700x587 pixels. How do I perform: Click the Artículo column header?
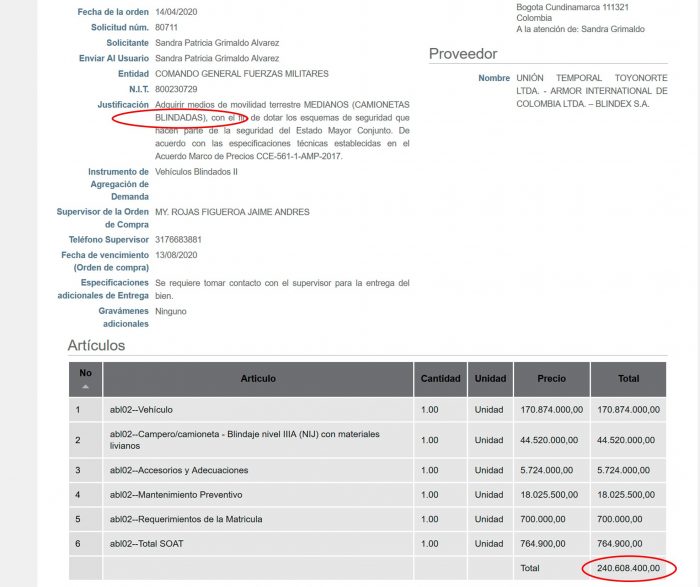tap(258, 379)
